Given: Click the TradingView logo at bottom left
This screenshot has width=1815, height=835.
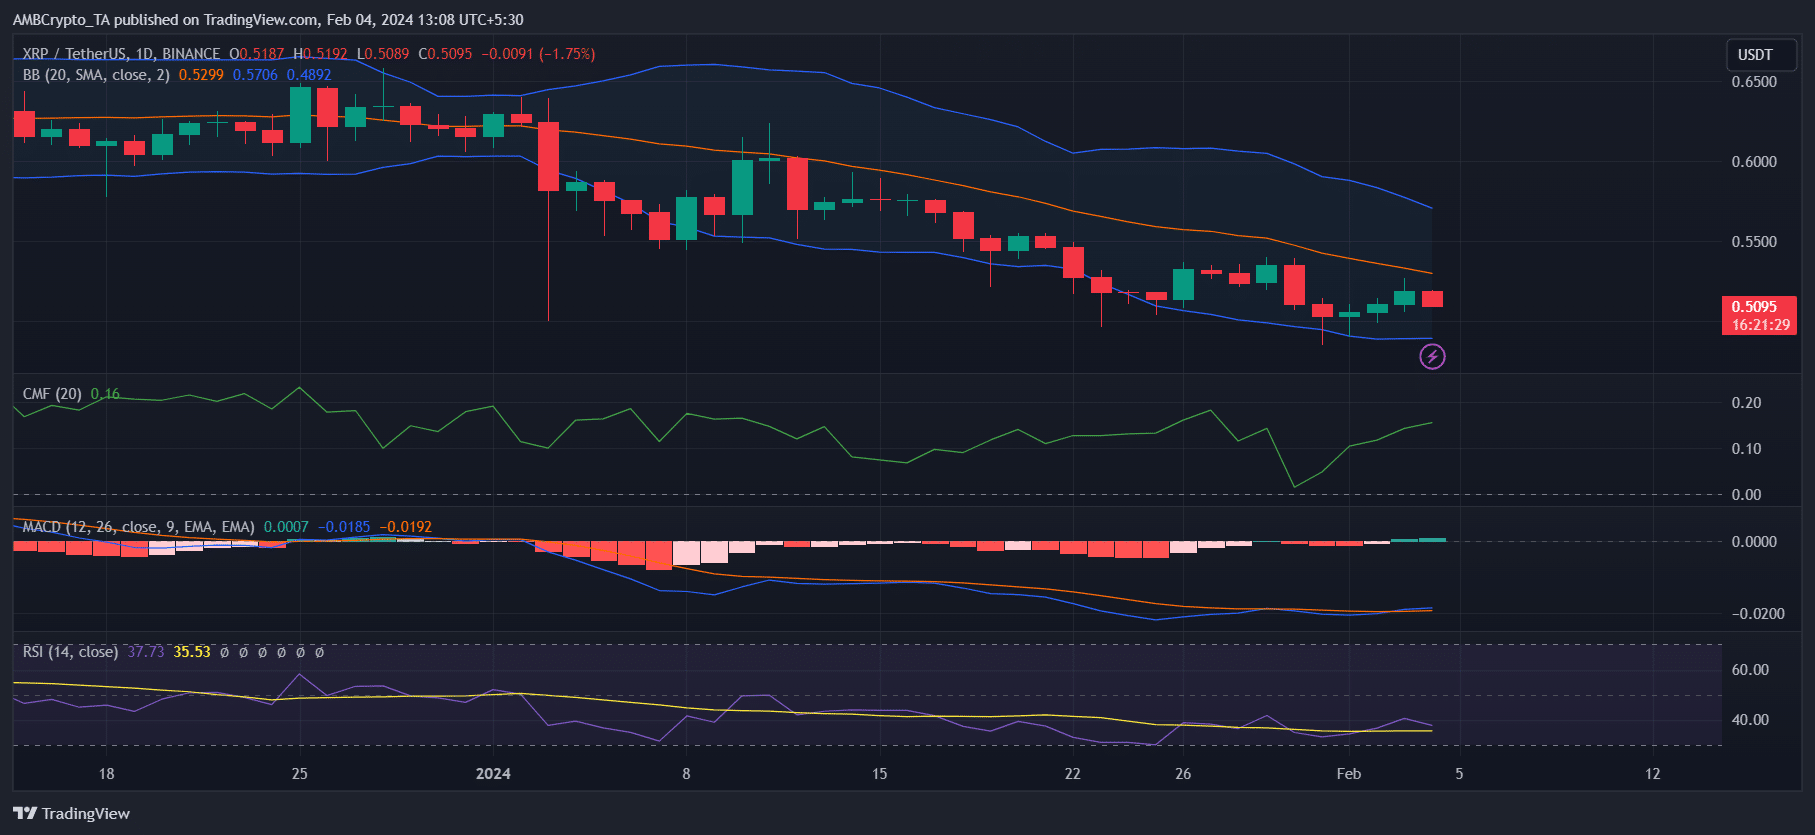Looking at the screenshot, I should point(71,813).
